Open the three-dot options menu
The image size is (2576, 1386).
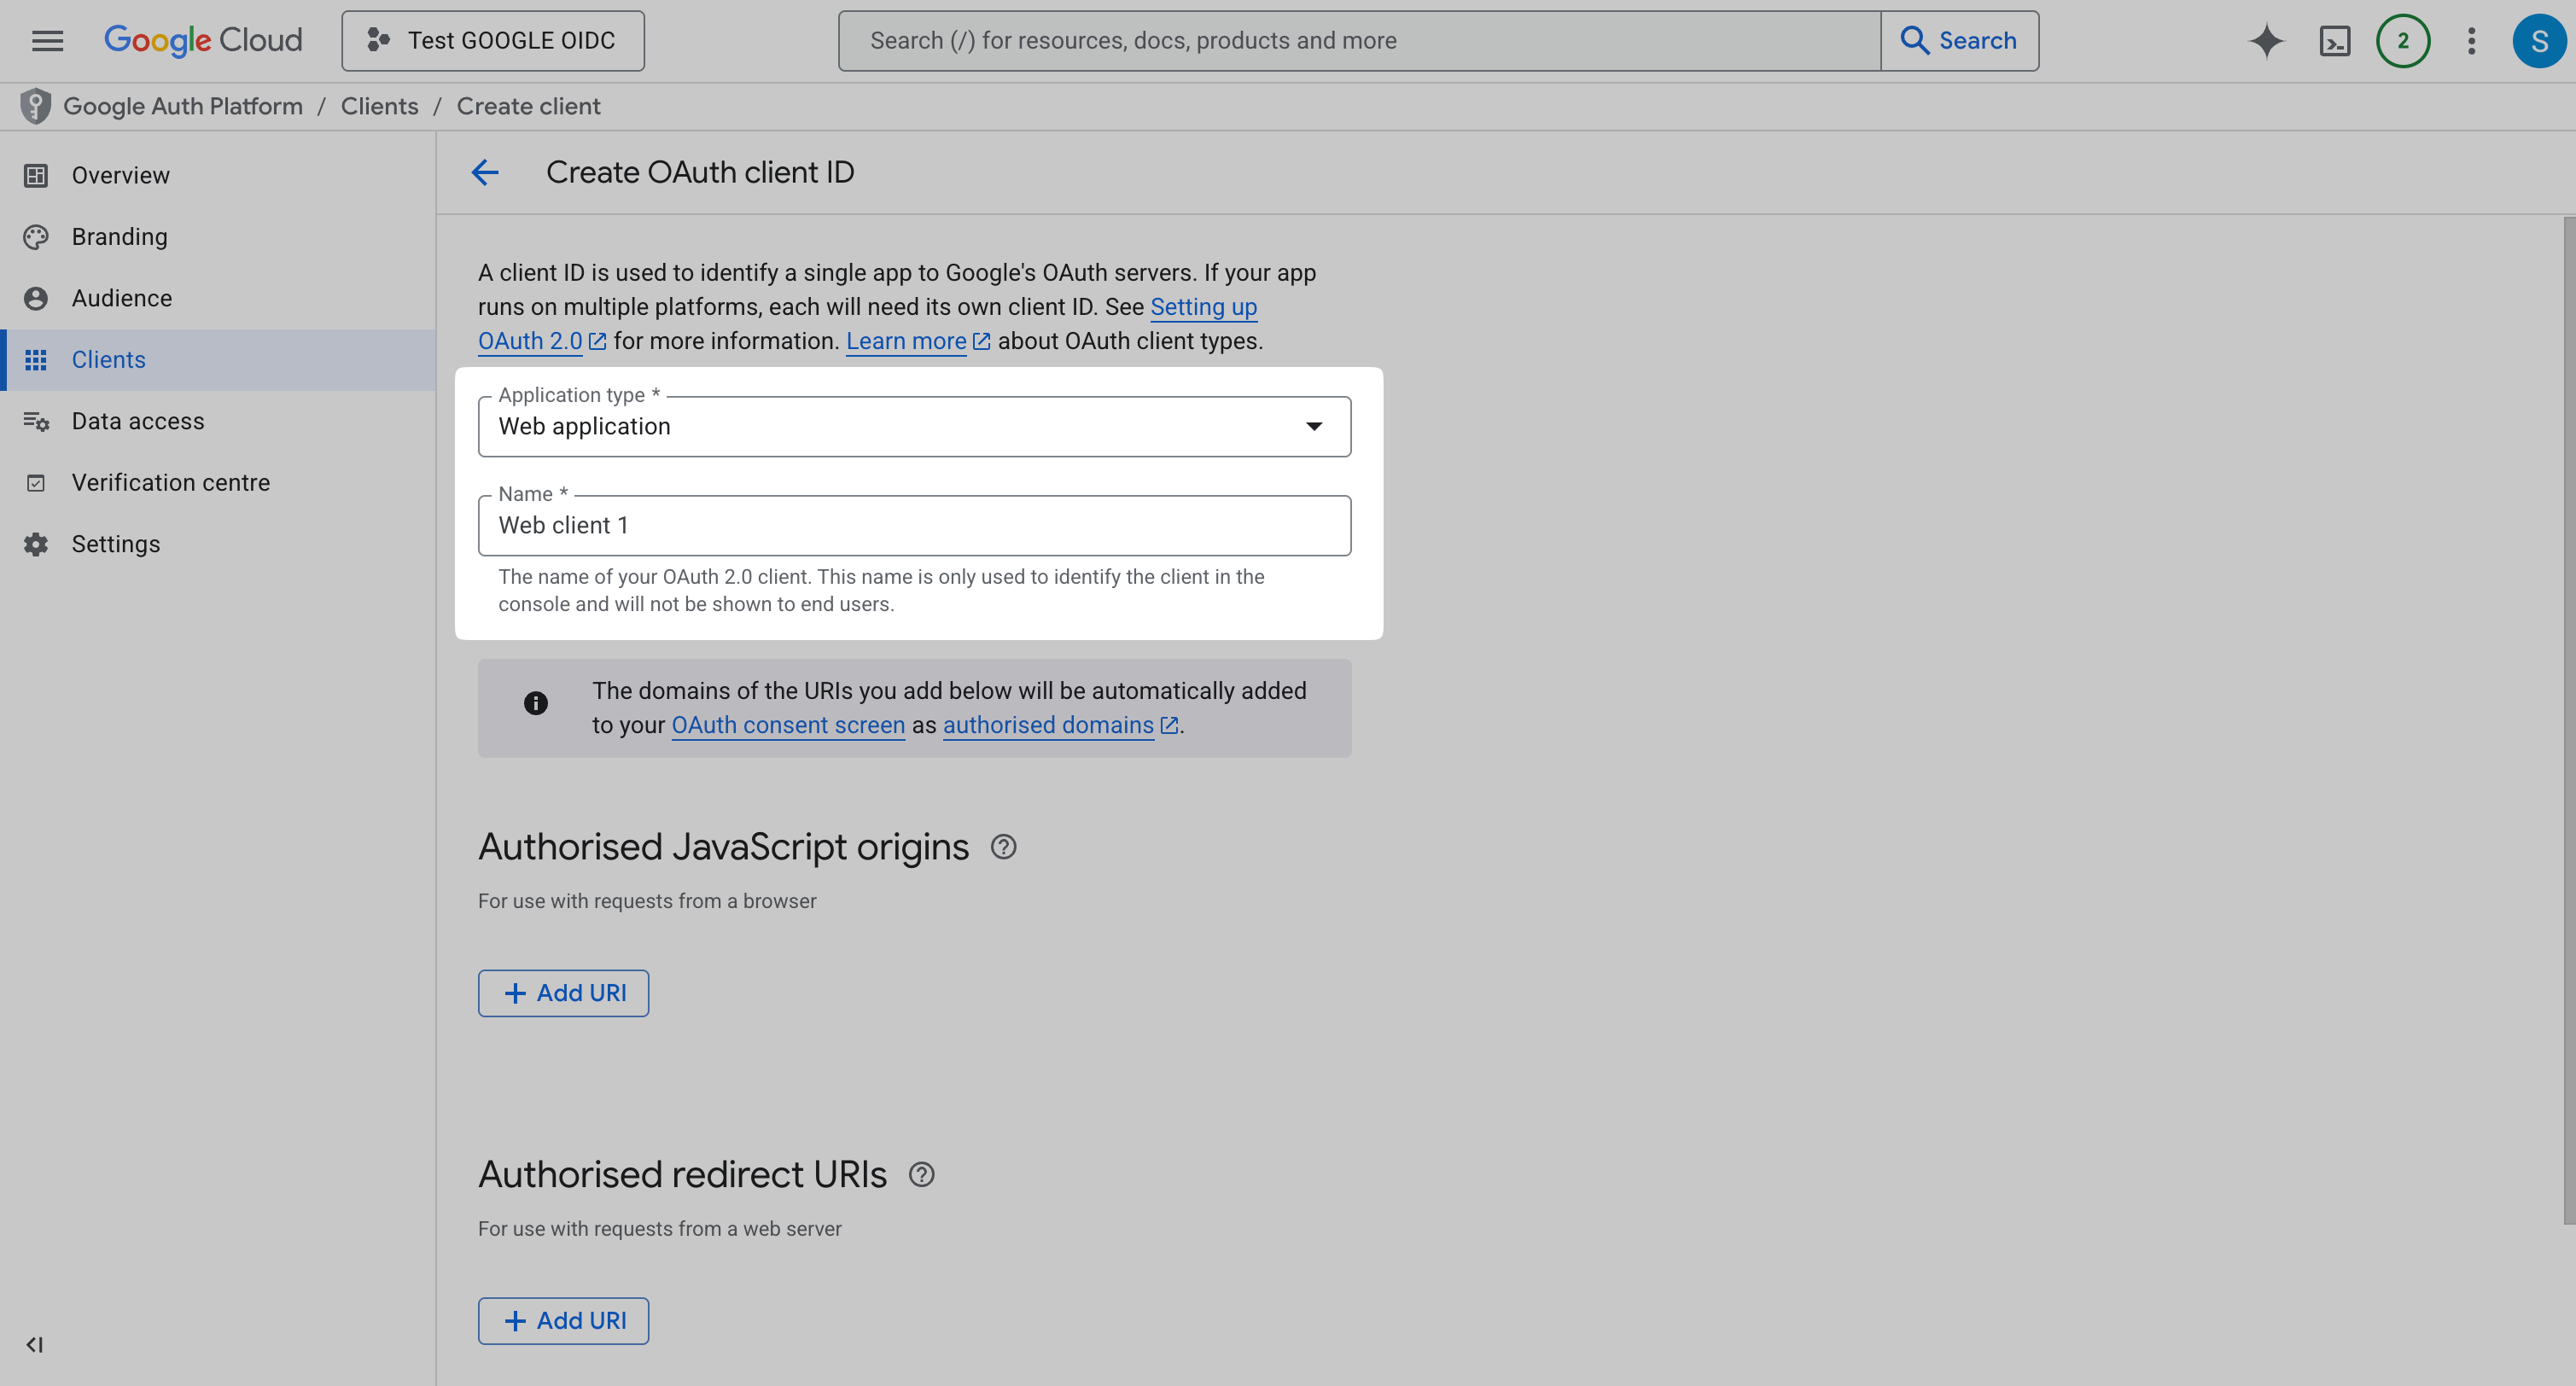pos(2471,40)
